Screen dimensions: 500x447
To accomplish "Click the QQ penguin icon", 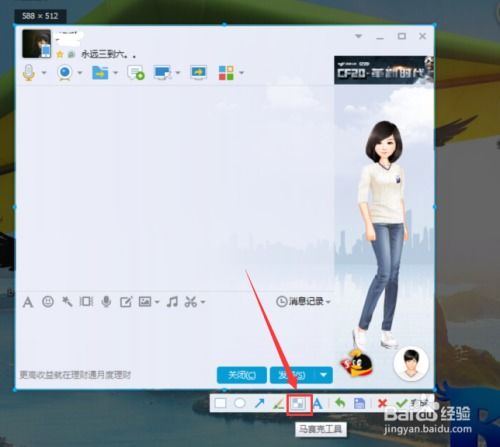I will pyautogui.click(x=356, y=363).
